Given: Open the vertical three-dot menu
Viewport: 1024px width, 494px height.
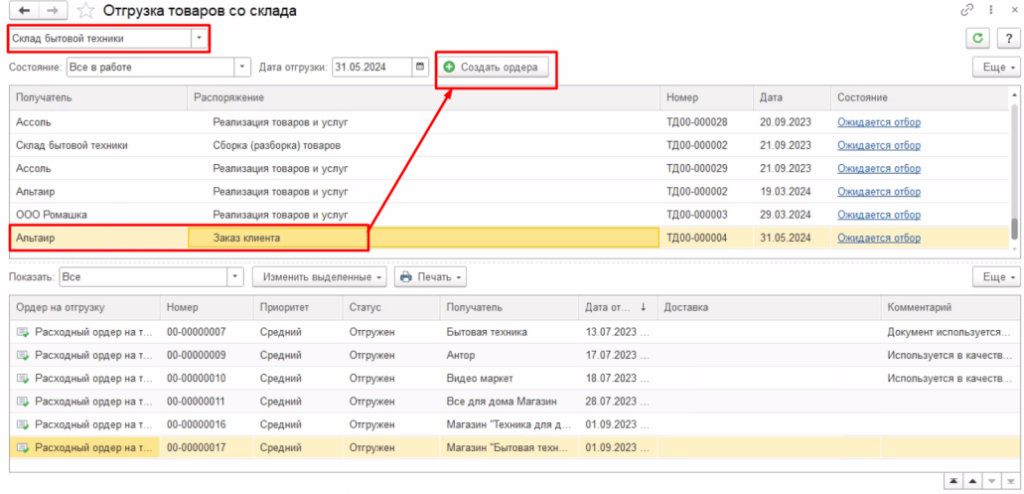Looking at the screenshot, I should tap(989, 10).
